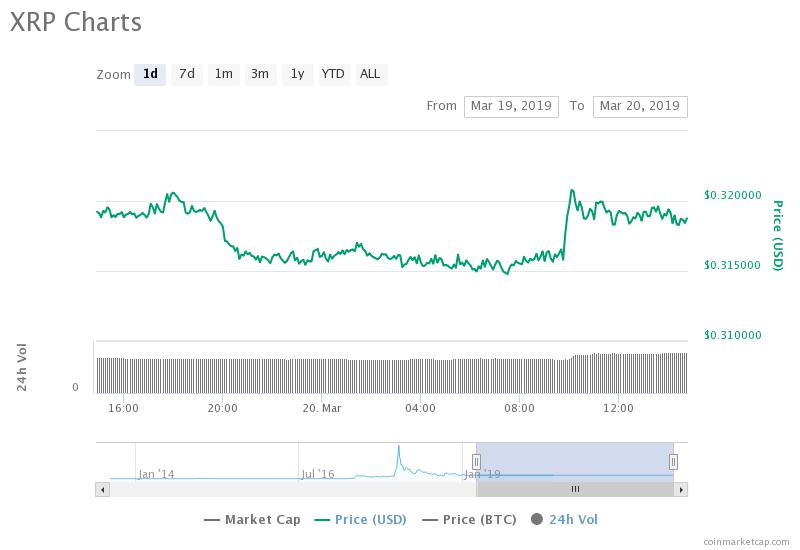Select 1y zoom range
Image resolution: width=800 pixels, height=550 pixels.
[x=297, y=74]
